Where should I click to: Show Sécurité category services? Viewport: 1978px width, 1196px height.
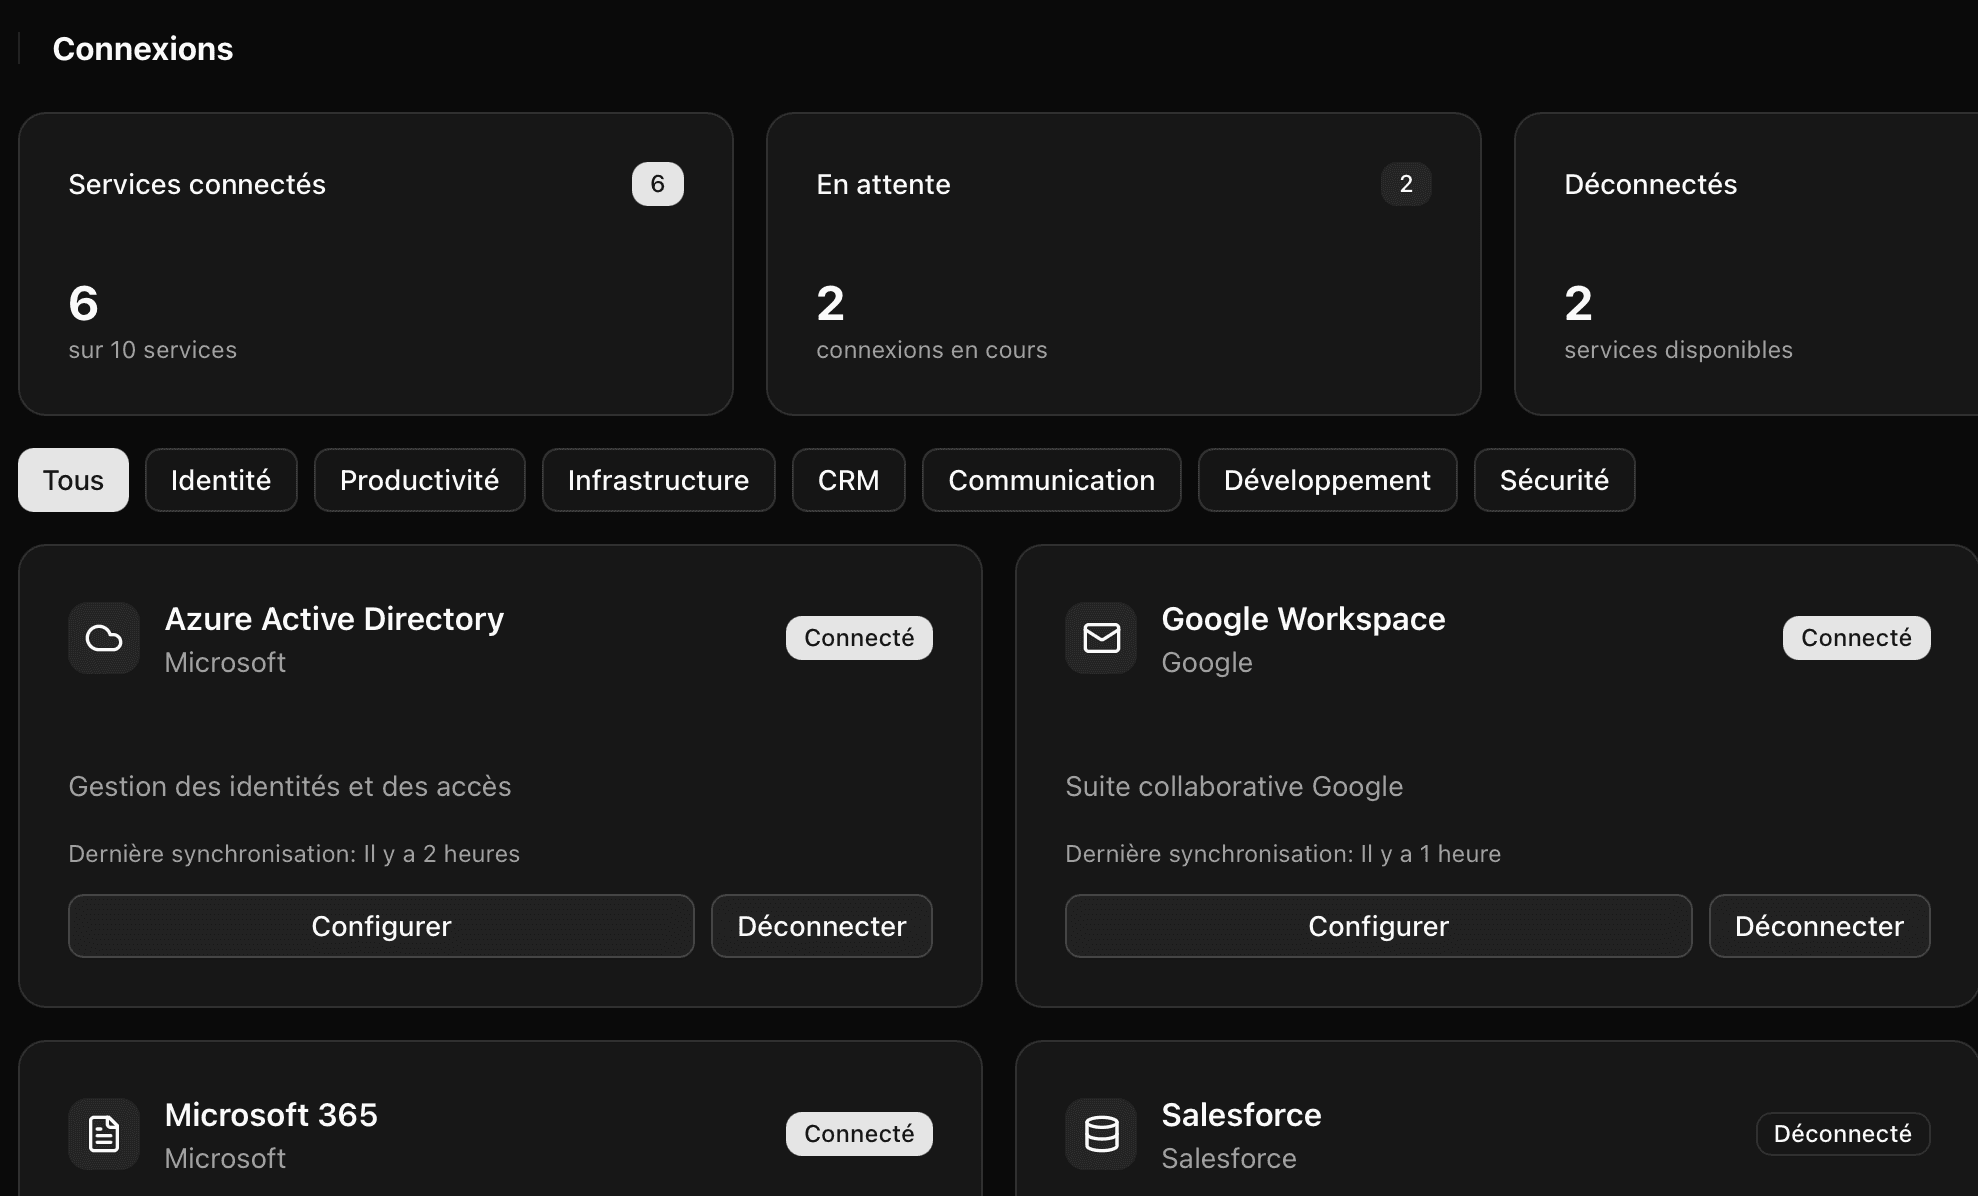point(1554,480)
